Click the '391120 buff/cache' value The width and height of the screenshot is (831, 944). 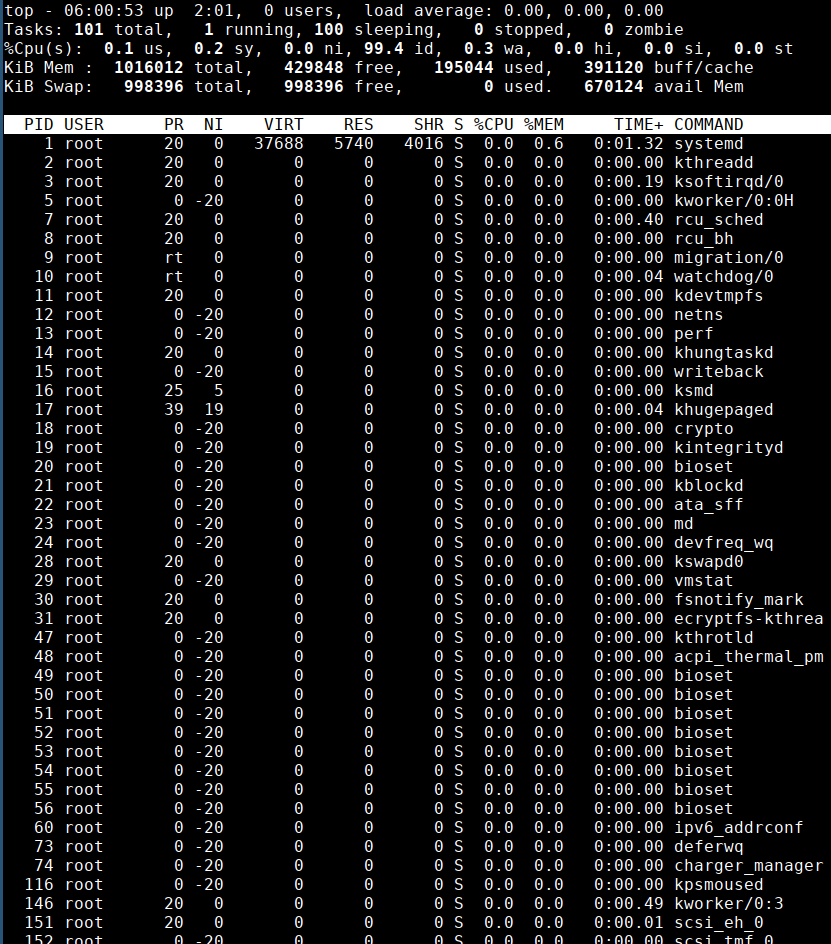(x=668, y=67)
